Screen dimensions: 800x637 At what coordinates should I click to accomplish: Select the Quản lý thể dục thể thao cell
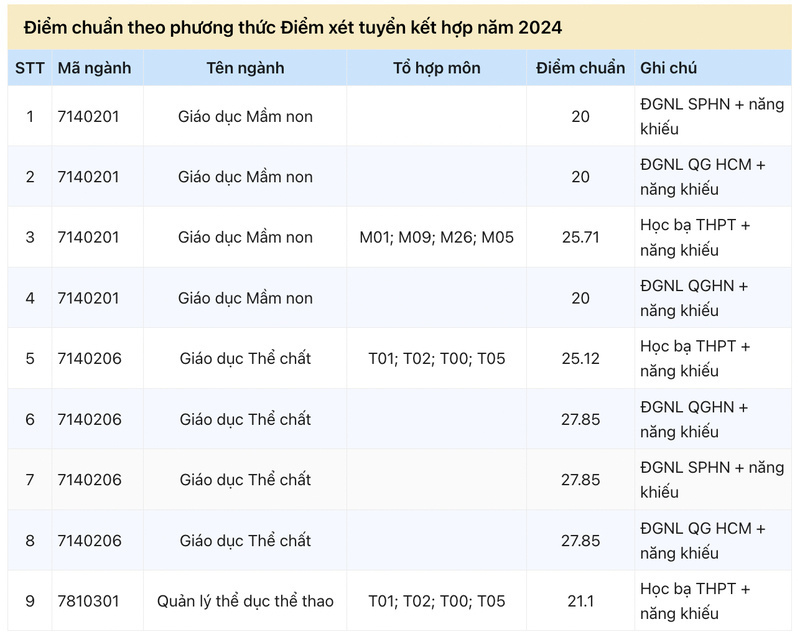point(245,601)
